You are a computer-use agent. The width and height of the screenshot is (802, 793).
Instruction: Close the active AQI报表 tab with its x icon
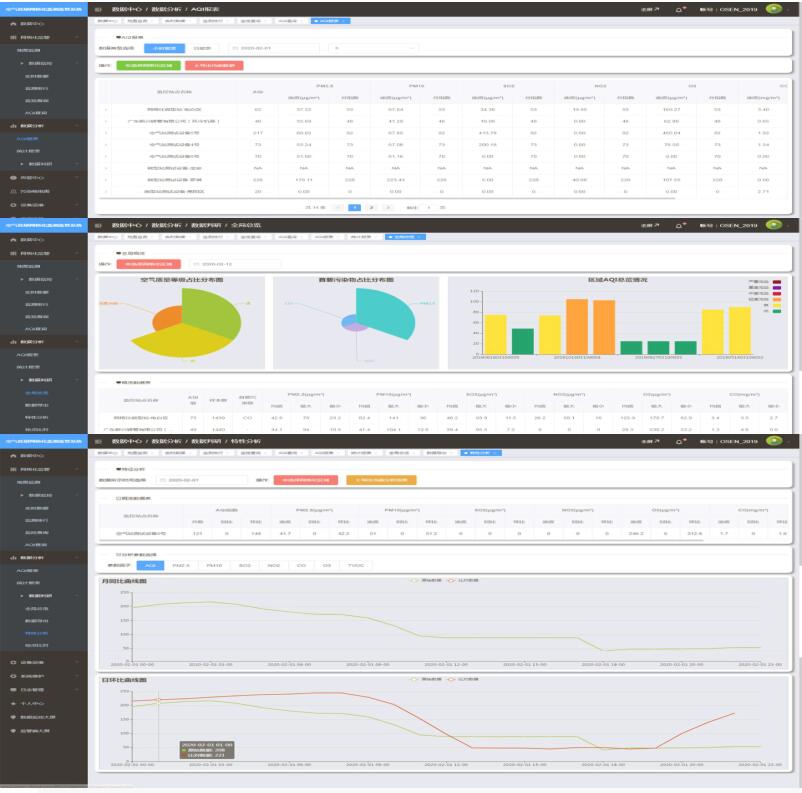pos(343,20)
